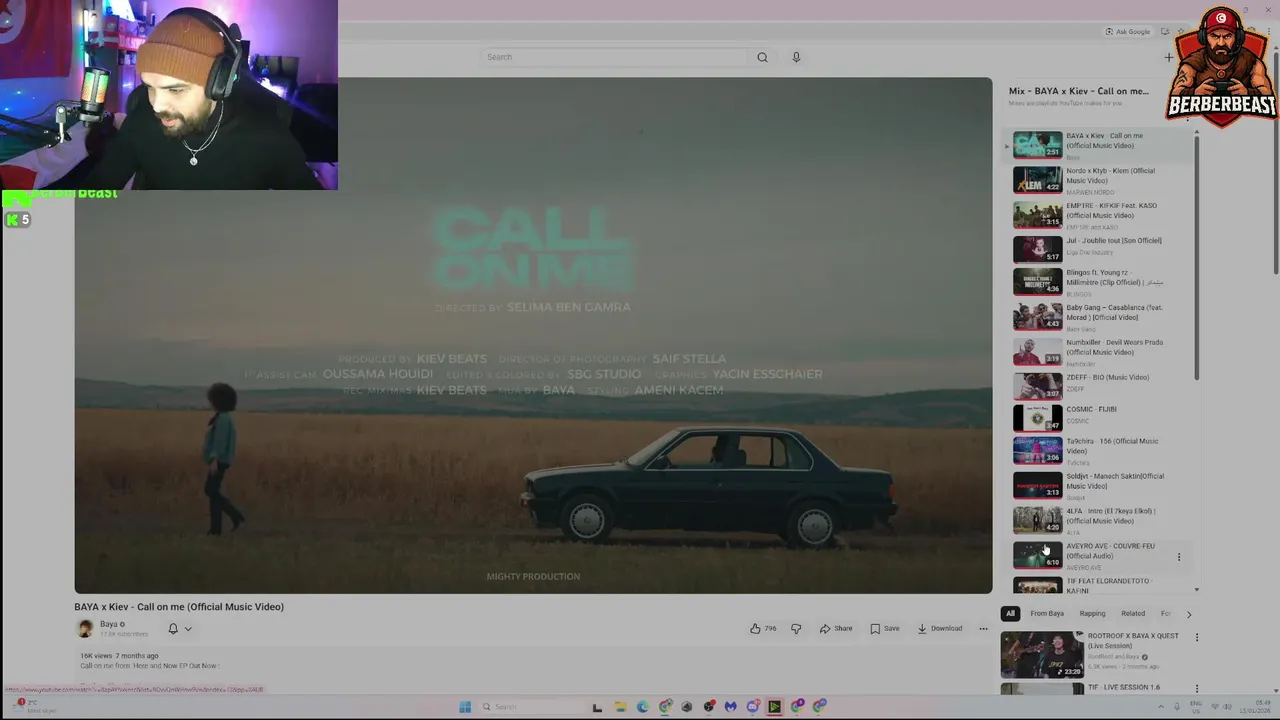Click taskbar clock showing 05:49
The height and width of the screenshot is (720, 1280).
tap(1255, 707)
